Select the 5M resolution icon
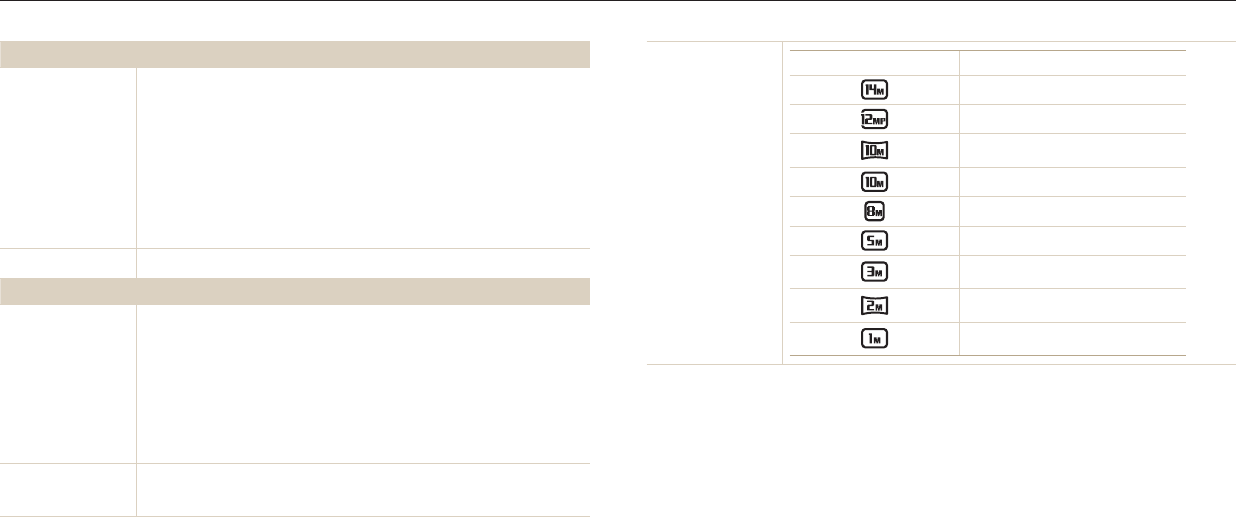The width and height of the screenshot is (1236, 517). pyautogui.click(x=873, y=241)
